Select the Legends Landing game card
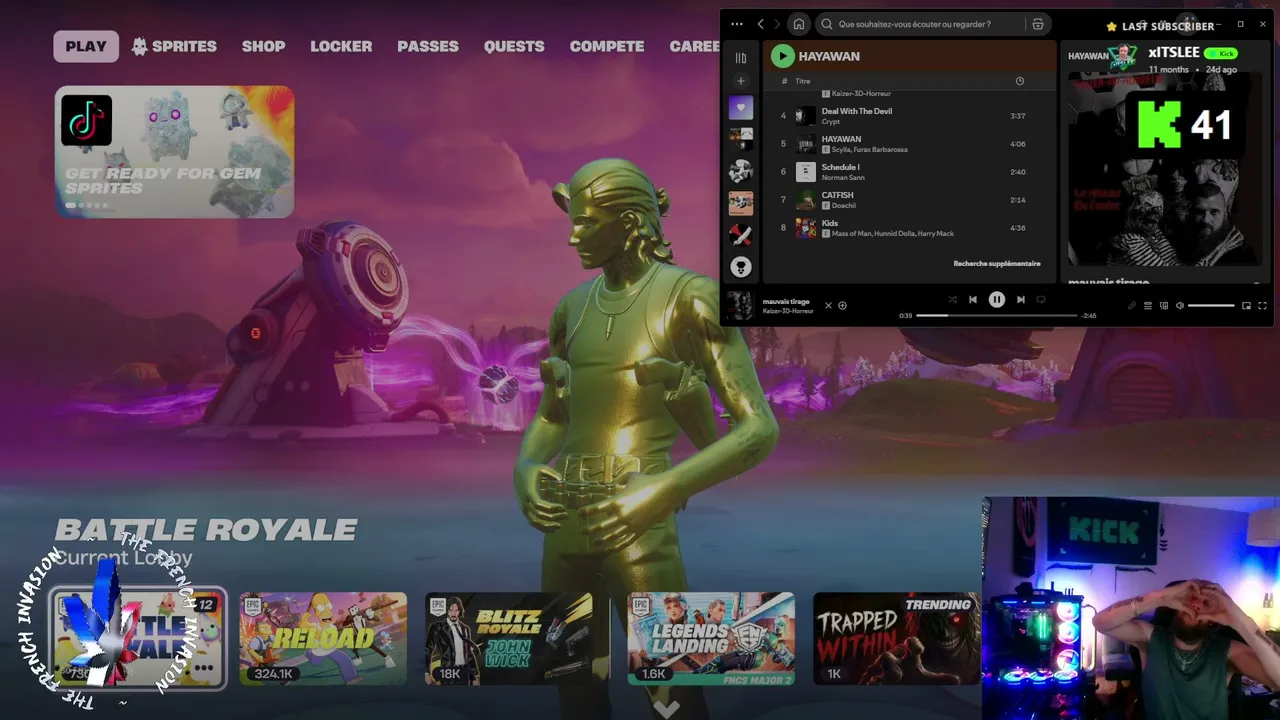Image resolution: width=1280 pixels, height=720 pixels. [x=711, y=638]
